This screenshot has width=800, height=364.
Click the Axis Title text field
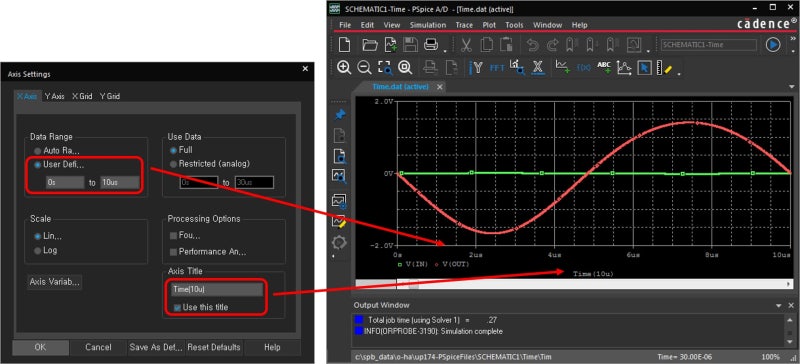(217, 289)
